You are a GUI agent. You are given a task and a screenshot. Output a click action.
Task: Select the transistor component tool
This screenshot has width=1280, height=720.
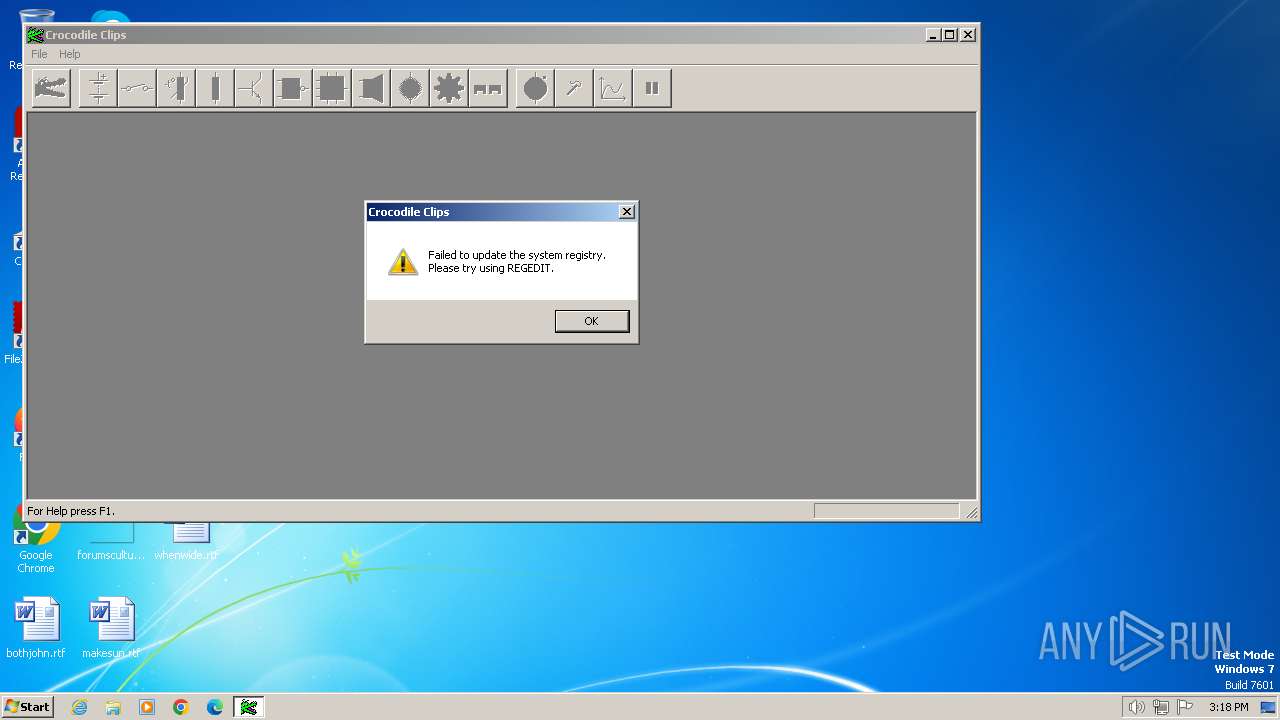[254, 88]
